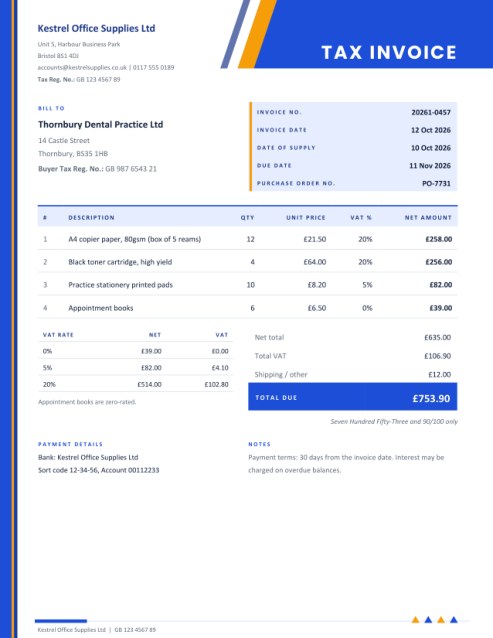This screenshot has height=638, width=493.
Task: Click the accounts@kestrelsupplies.co.uk email address
Action: 82,68
